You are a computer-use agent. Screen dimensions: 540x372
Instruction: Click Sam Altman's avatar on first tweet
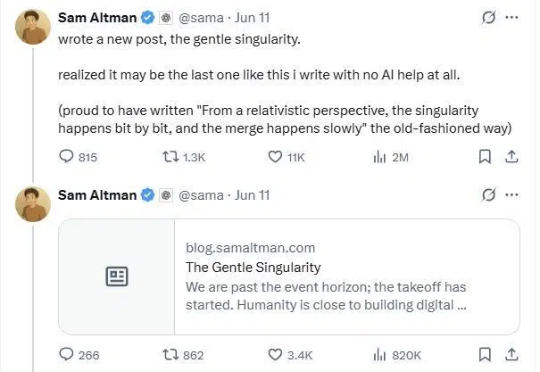point(33,27)
